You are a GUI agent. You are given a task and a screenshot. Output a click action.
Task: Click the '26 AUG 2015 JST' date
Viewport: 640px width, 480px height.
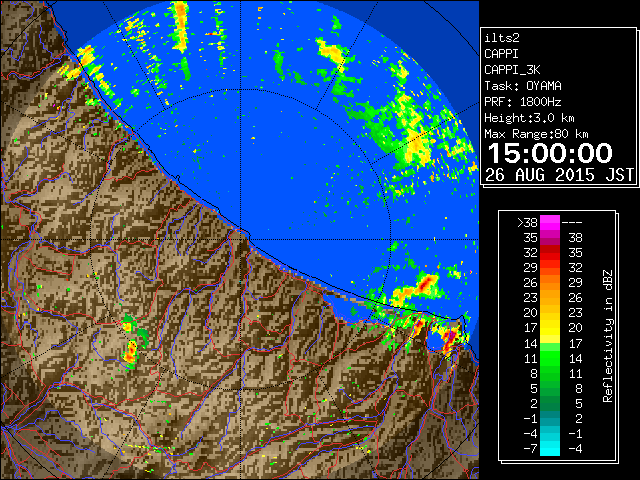pyautogui.click(x=559, y=175)
